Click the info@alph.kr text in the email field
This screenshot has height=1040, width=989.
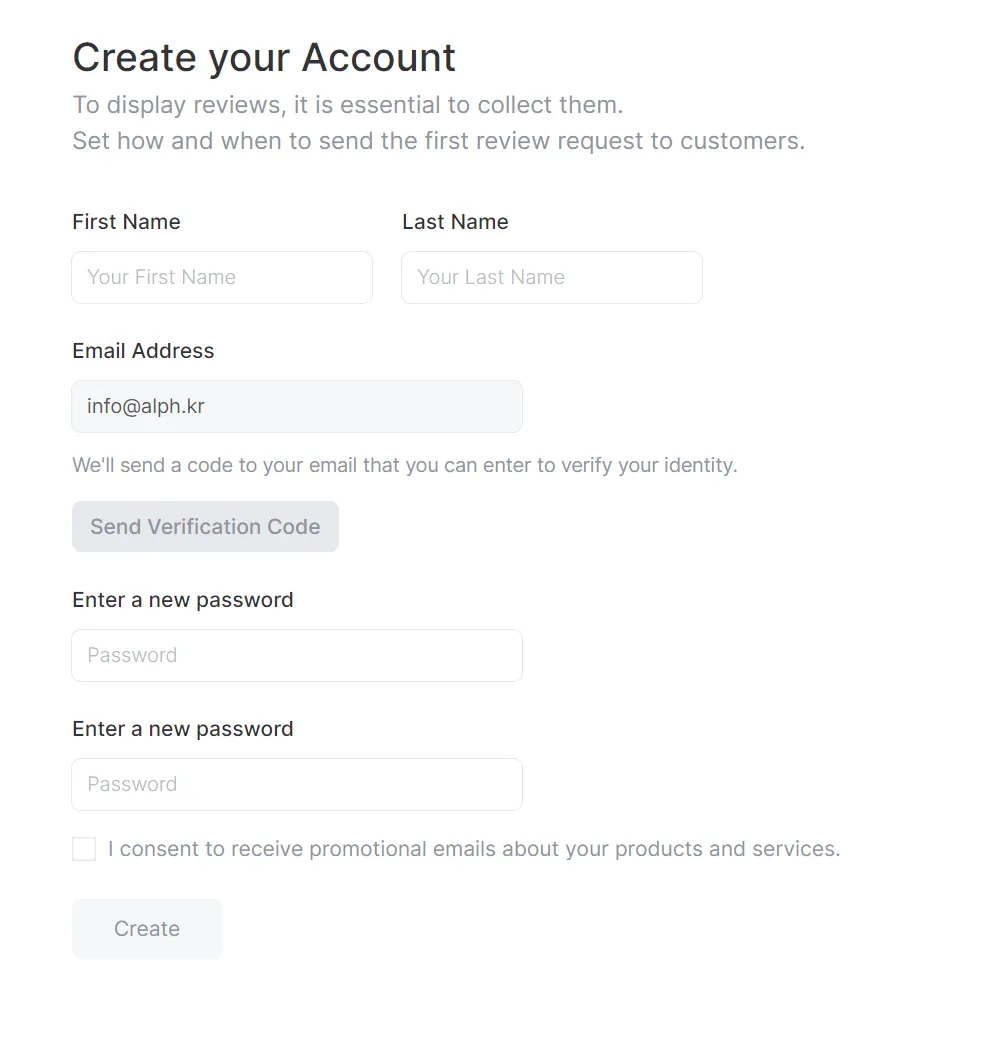coord(146,406)
